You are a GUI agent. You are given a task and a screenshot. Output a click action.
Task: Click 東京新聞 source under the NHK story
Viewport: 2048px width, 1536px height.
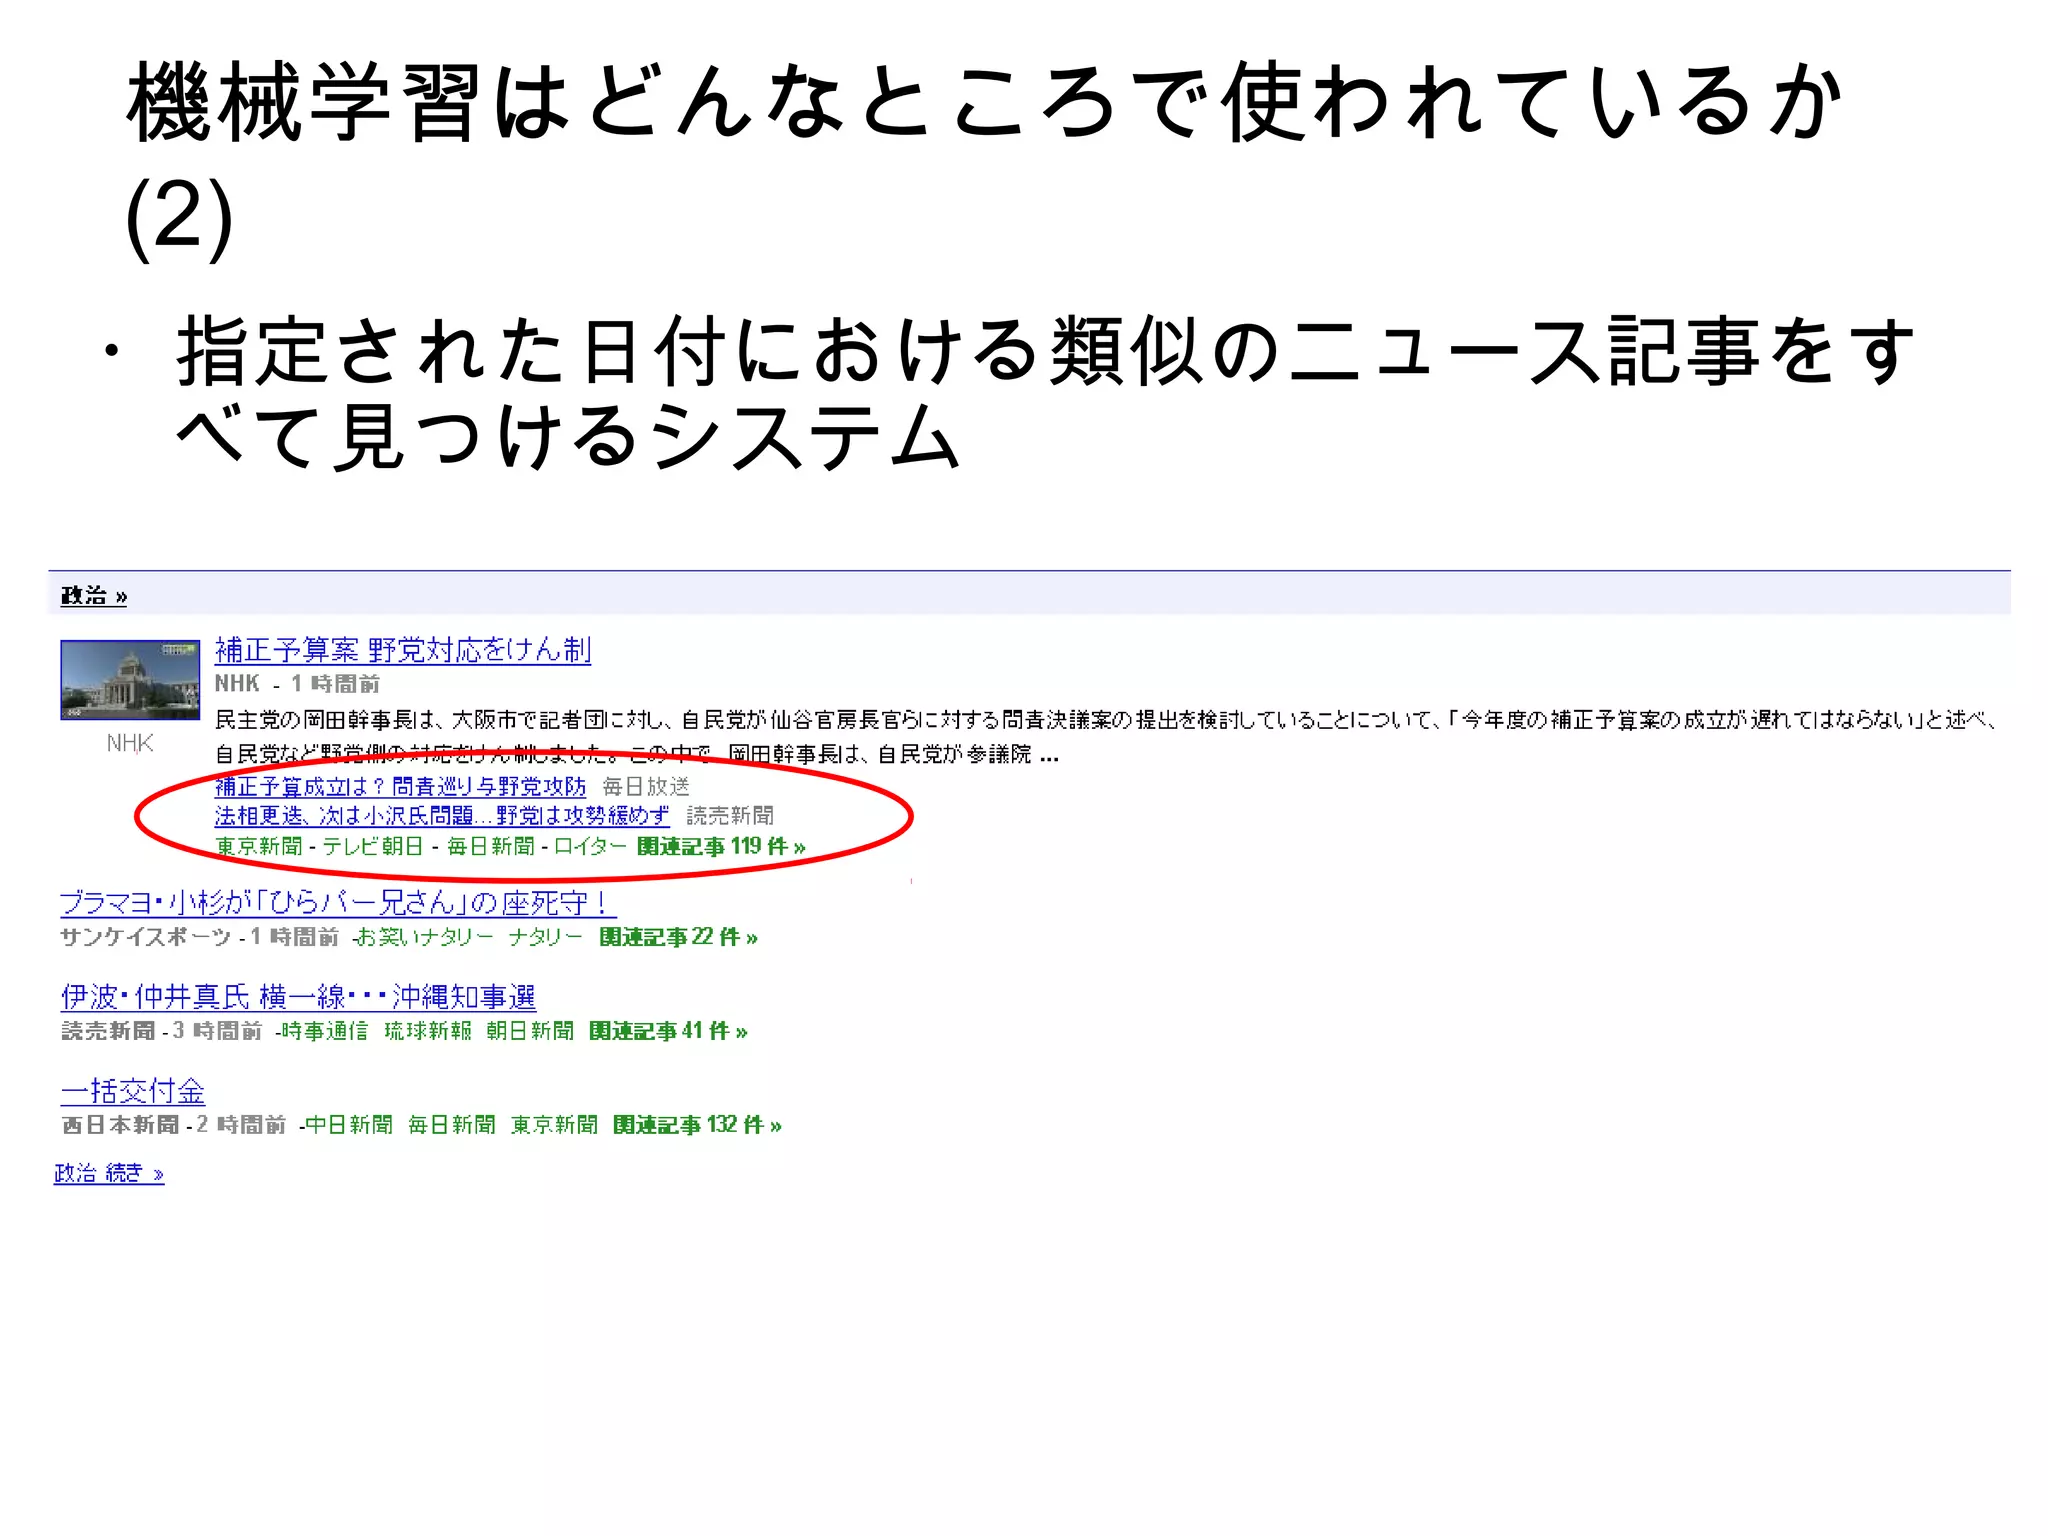[259, 846]
